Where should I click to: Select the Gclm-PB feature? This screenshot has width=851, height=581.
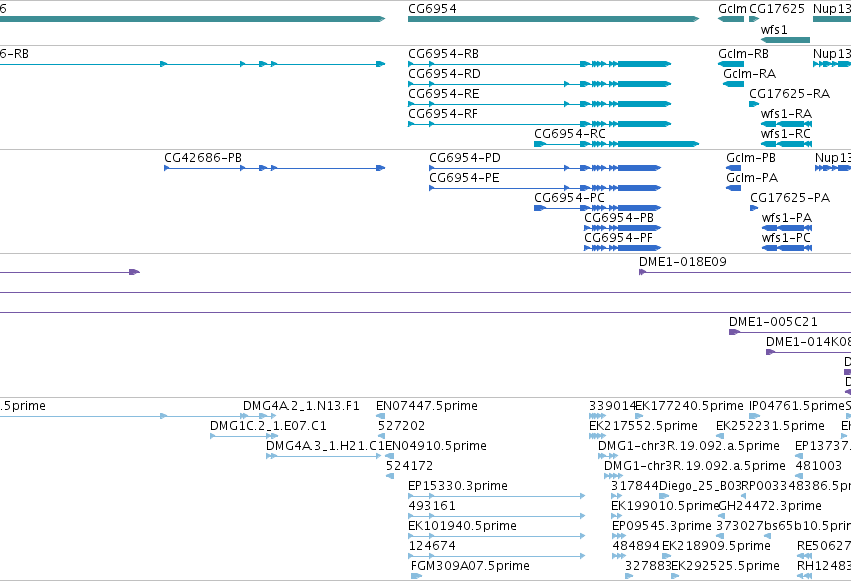coord(734,168)
